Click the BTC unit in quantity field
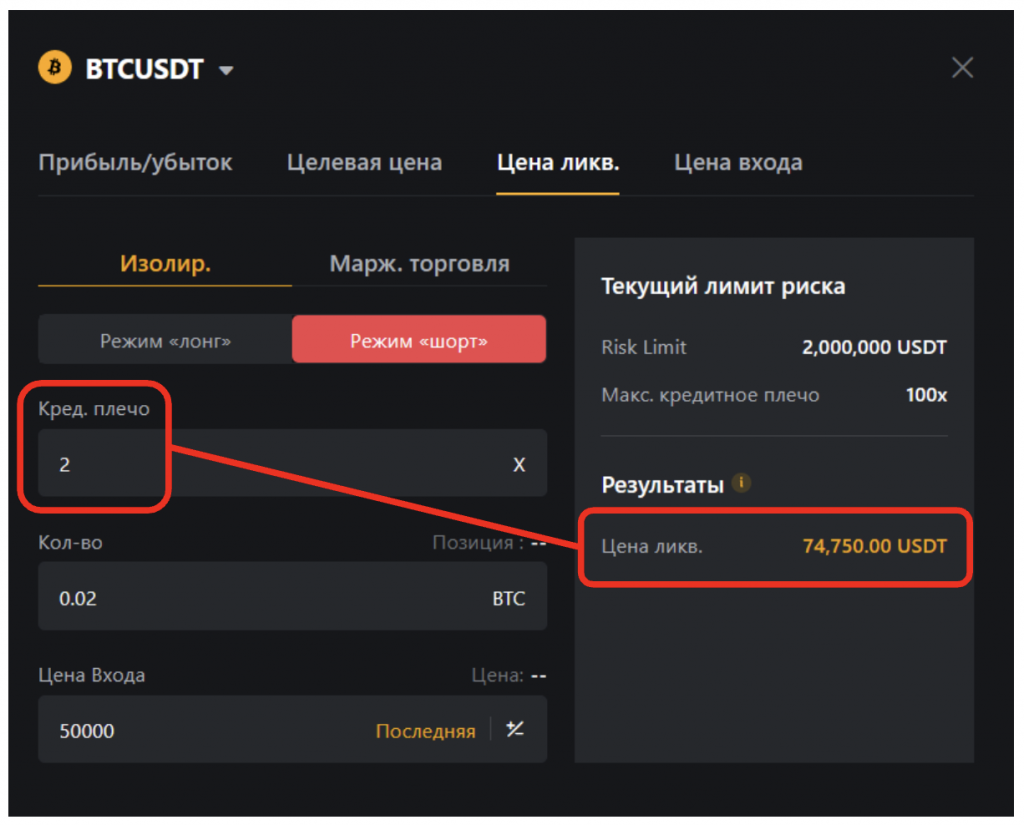This screenshot has width=1024, height=825. (x=509, y=598)
